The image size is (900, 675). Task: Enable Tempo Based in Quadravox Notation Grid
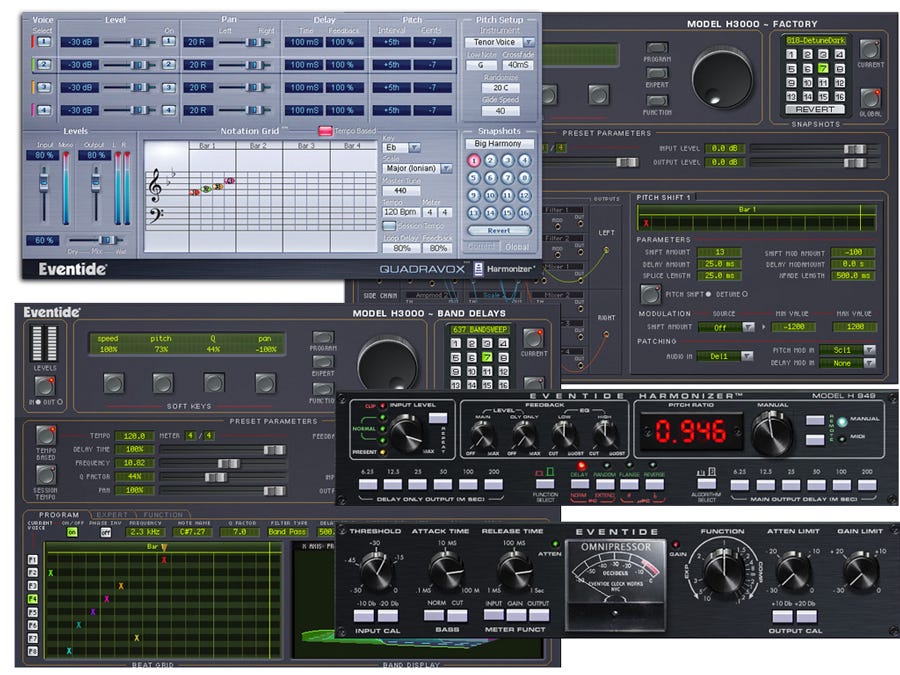coord(325,131)
